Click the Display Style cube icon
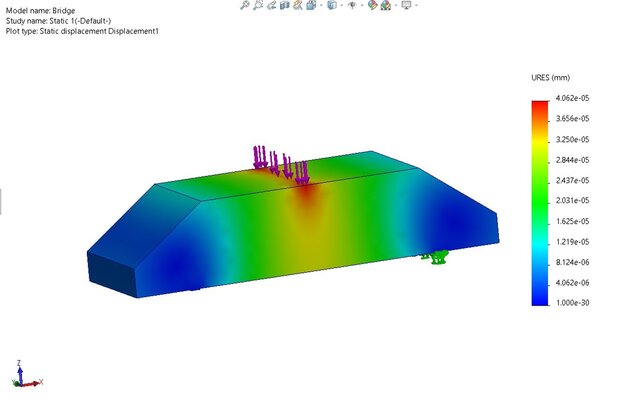640x400 pixels. (x=332, y=5)
